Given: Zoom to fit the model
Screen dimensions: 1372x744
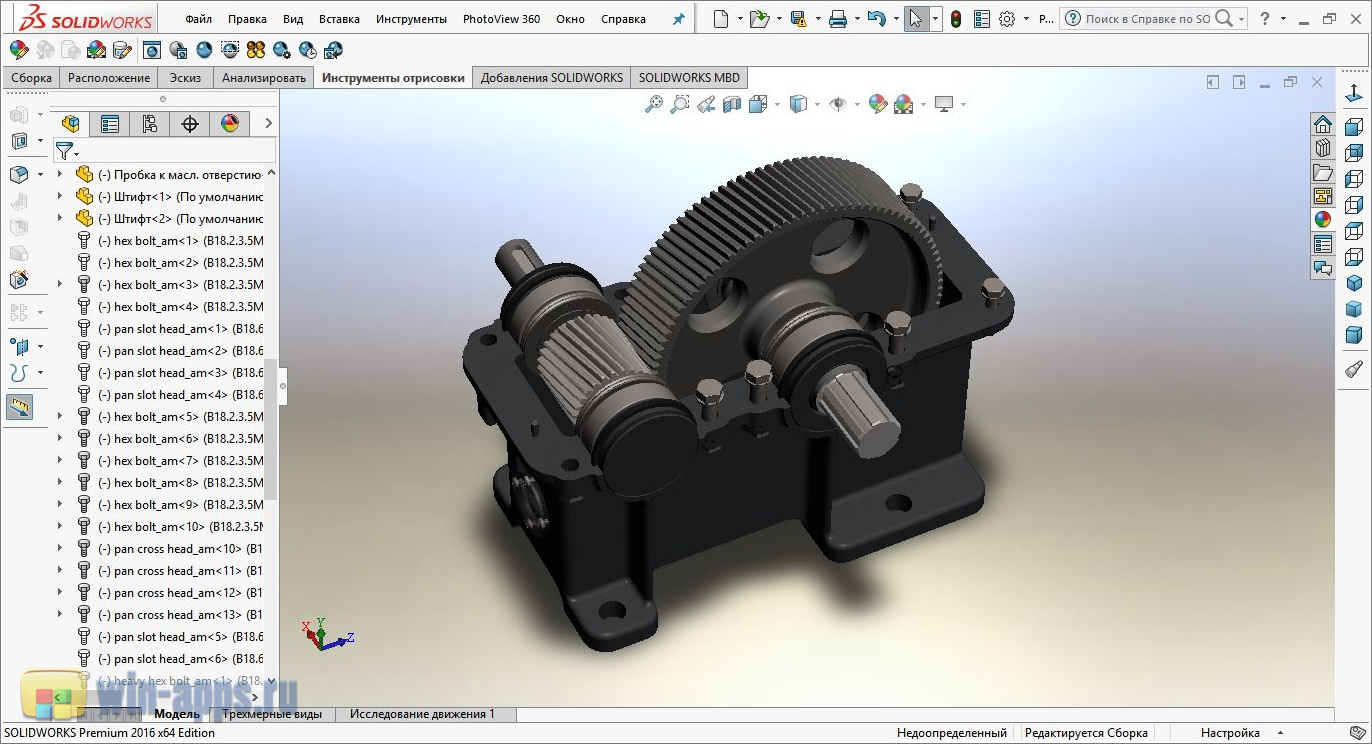Looking at the screenshot, I should pos(654,103).
